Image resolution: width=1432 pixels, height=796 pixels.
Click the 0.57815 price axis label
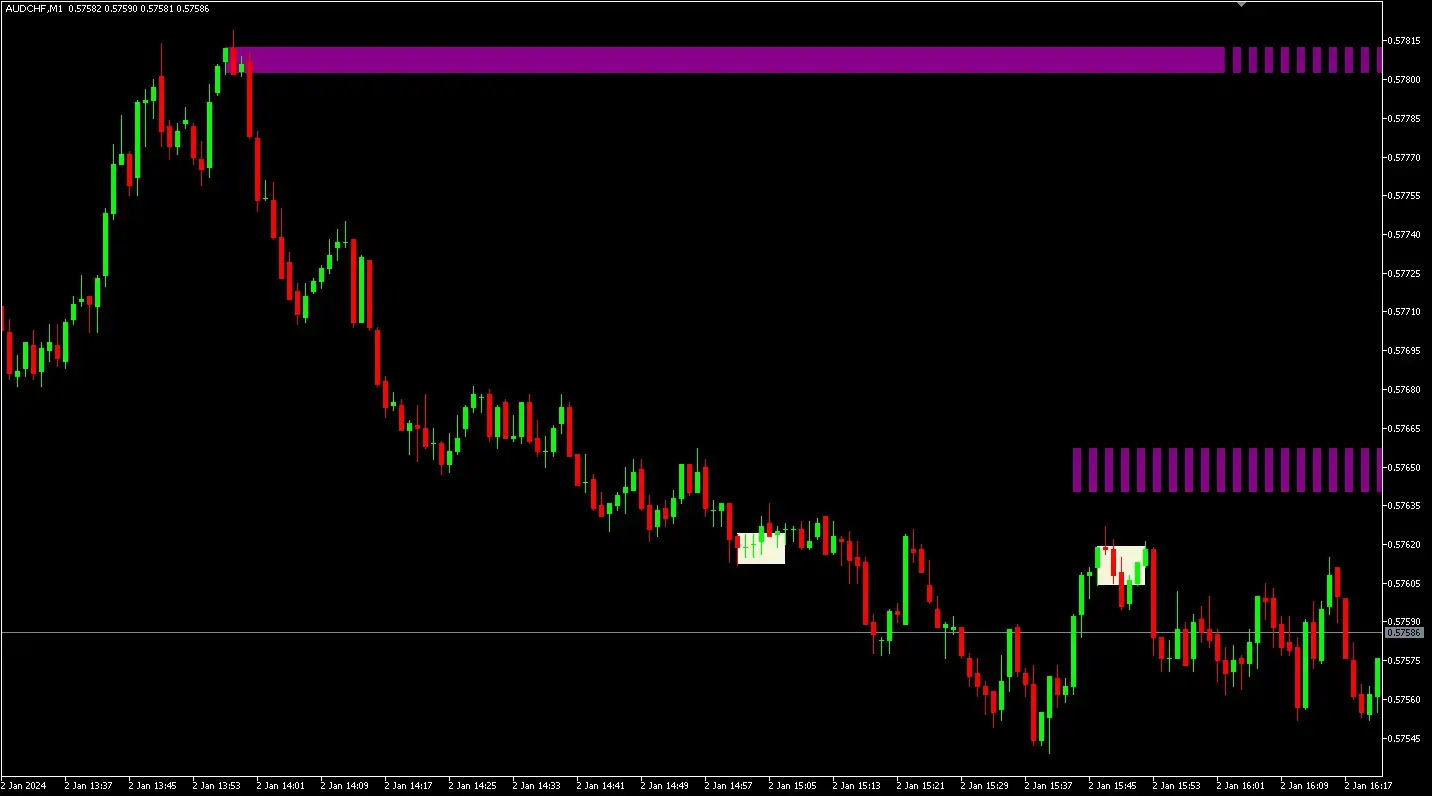[x=1403, y=41]
